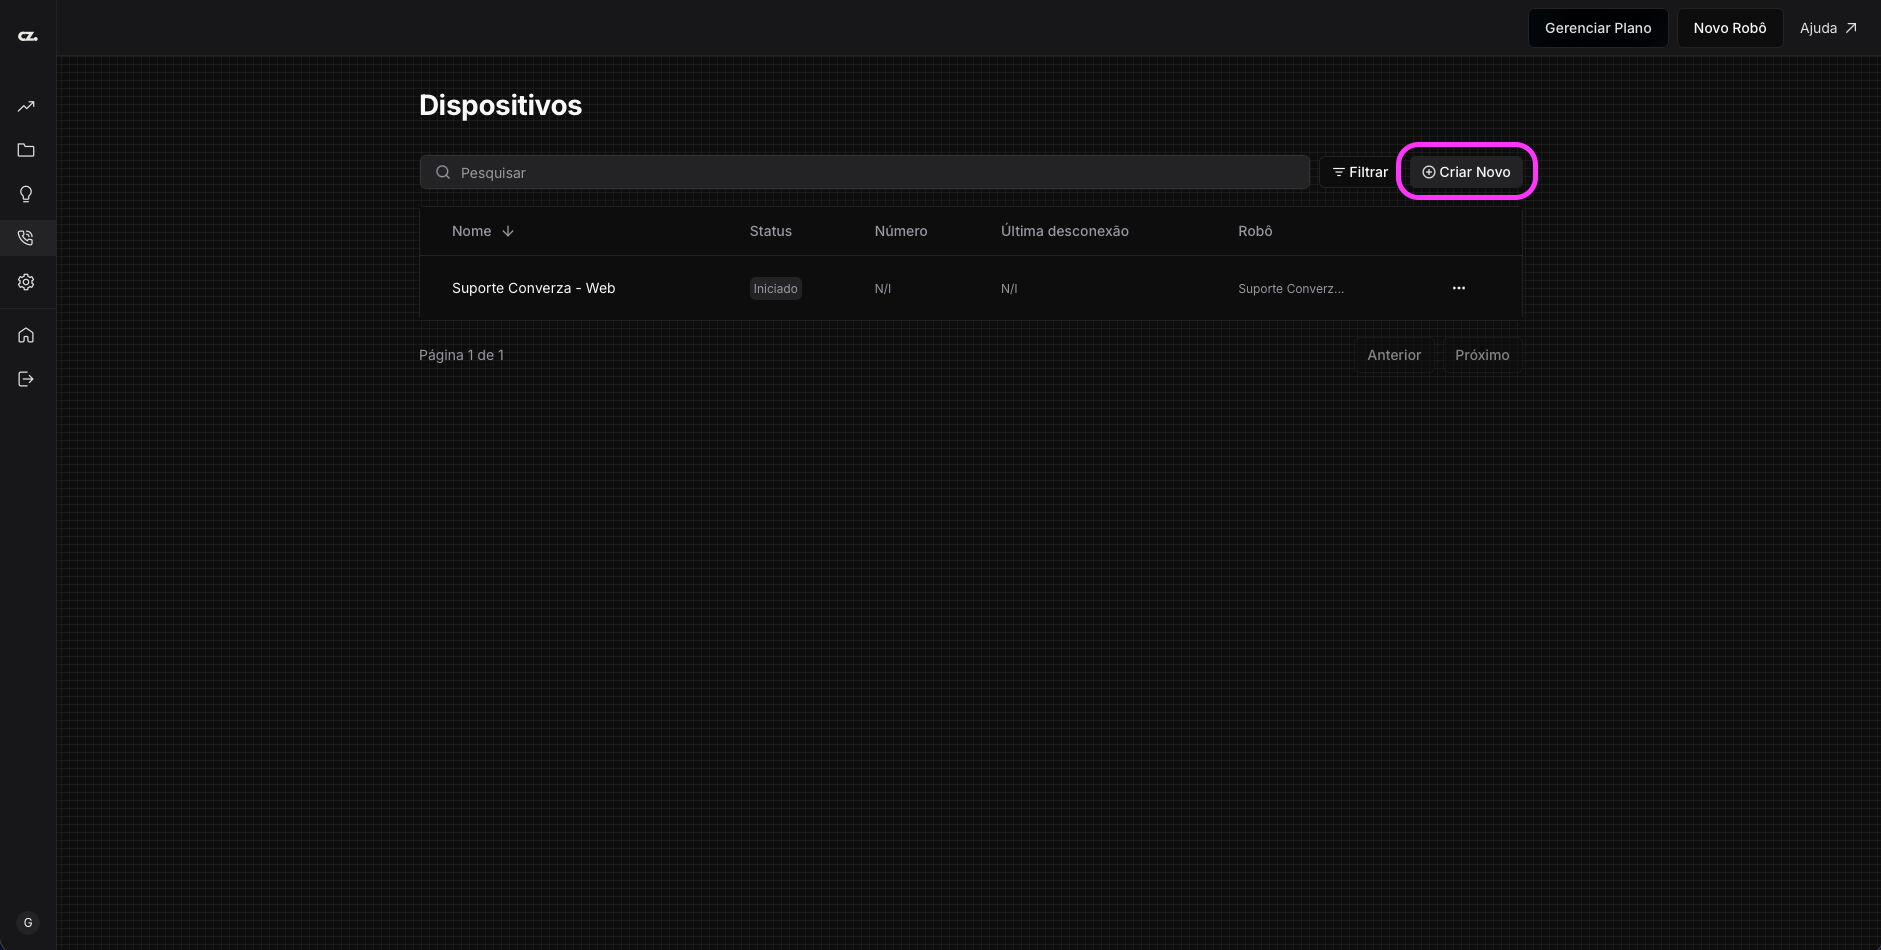Viewport: 1881px width, 950px height.
Task: Click the Dispositivos page heading
Action: pyautogui.click(x=500, y=105)
